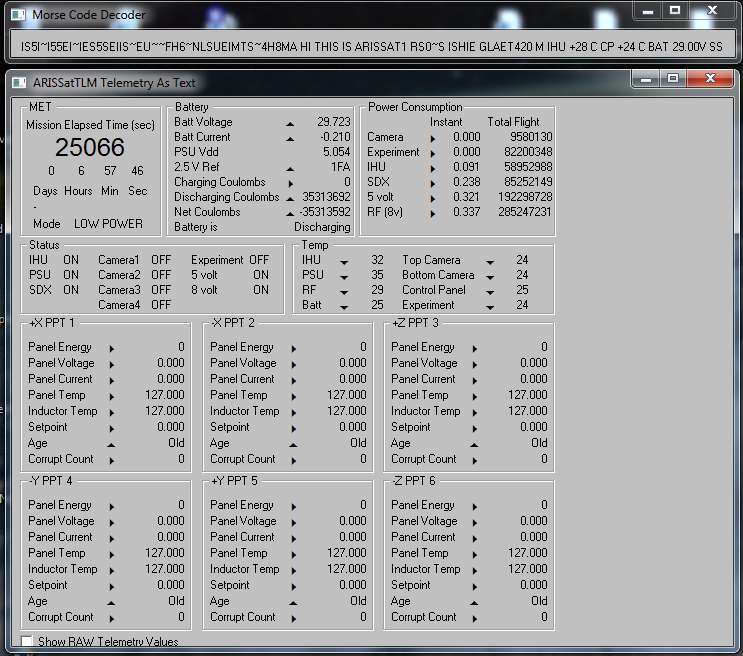Viewport: 743px width, 656px height.
Task: Click the IHU power consumption arrow
Action: click(433, 169)
